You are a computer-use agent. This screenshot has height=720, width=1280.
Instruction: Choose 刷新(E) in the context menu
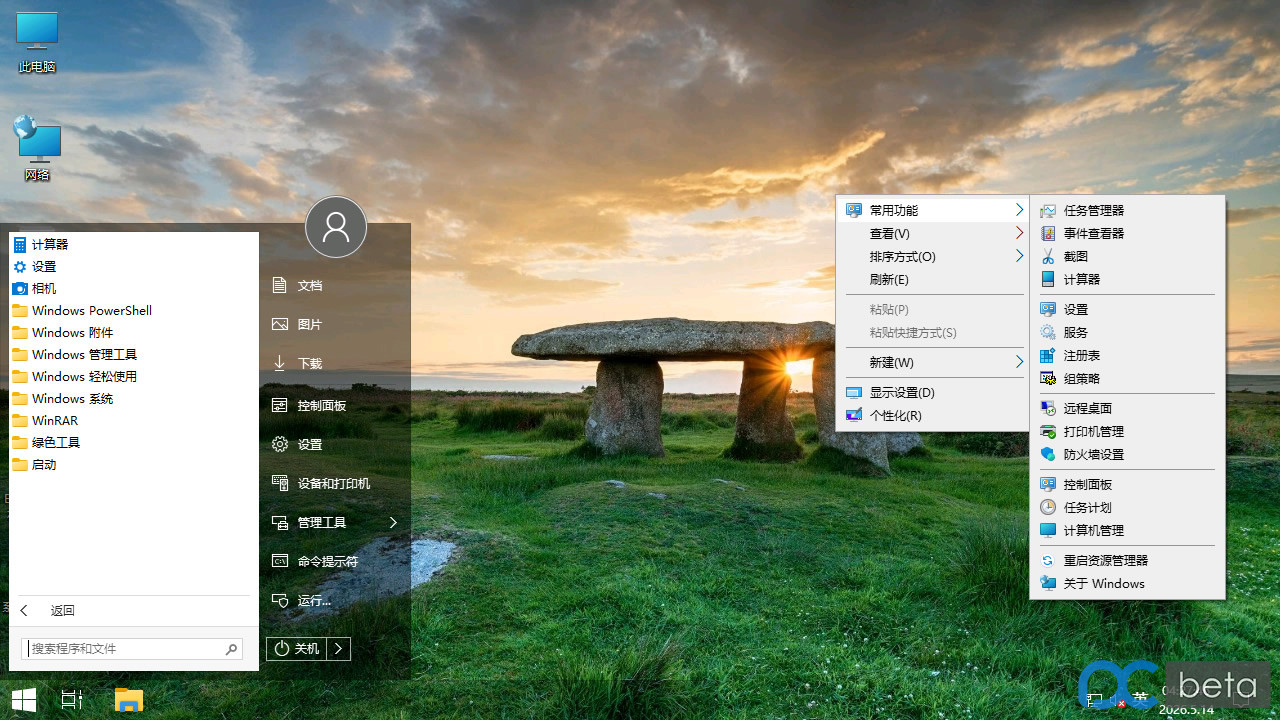pyautogui.click(x=933, y=279)
